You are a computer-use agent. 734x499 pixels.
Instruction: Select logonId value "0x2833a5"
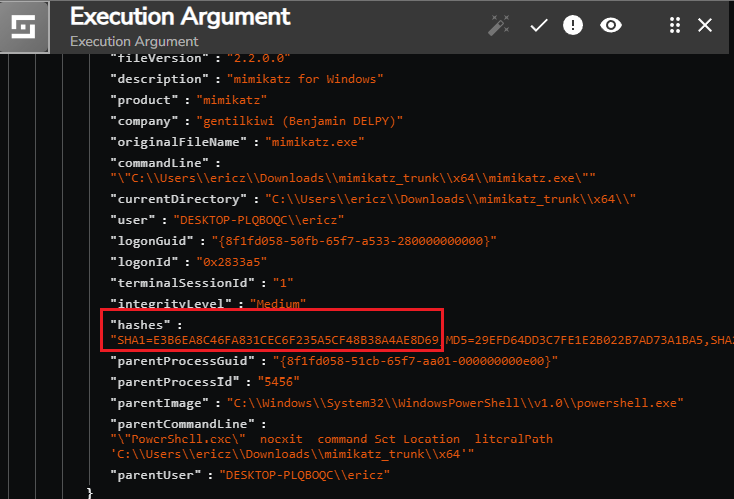coord(232,262)
